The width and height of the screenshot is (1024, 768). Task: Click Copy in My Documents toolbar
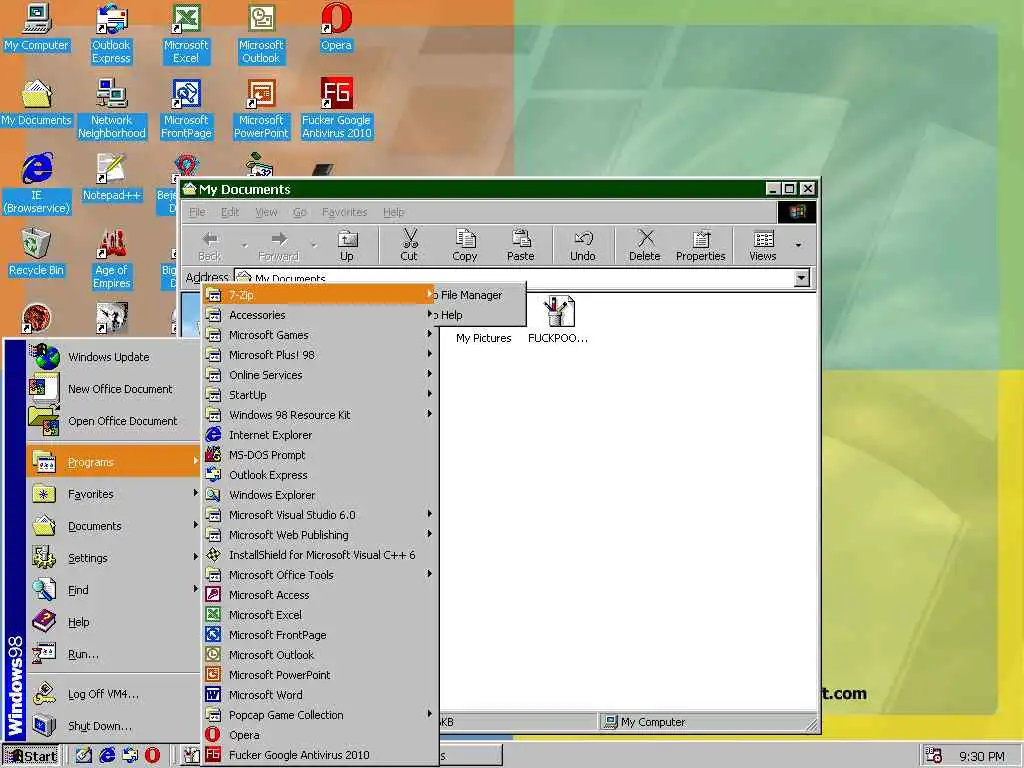(x=465, y=246)
